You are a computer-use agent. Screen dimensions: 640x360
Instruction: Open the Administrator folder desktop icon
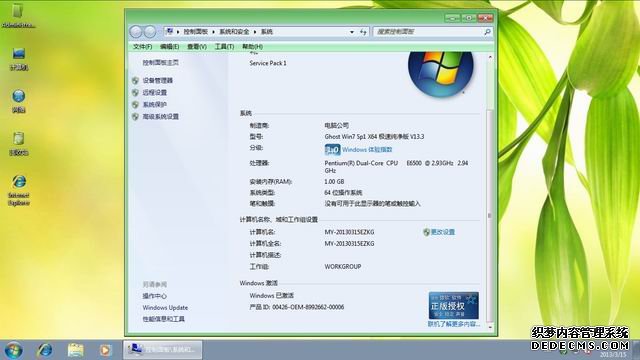tap(18, 16)
